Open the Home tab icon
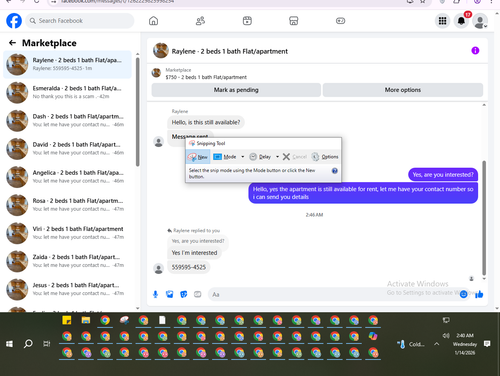The width and height of the screenshot is (500, 376). point(153,21)
